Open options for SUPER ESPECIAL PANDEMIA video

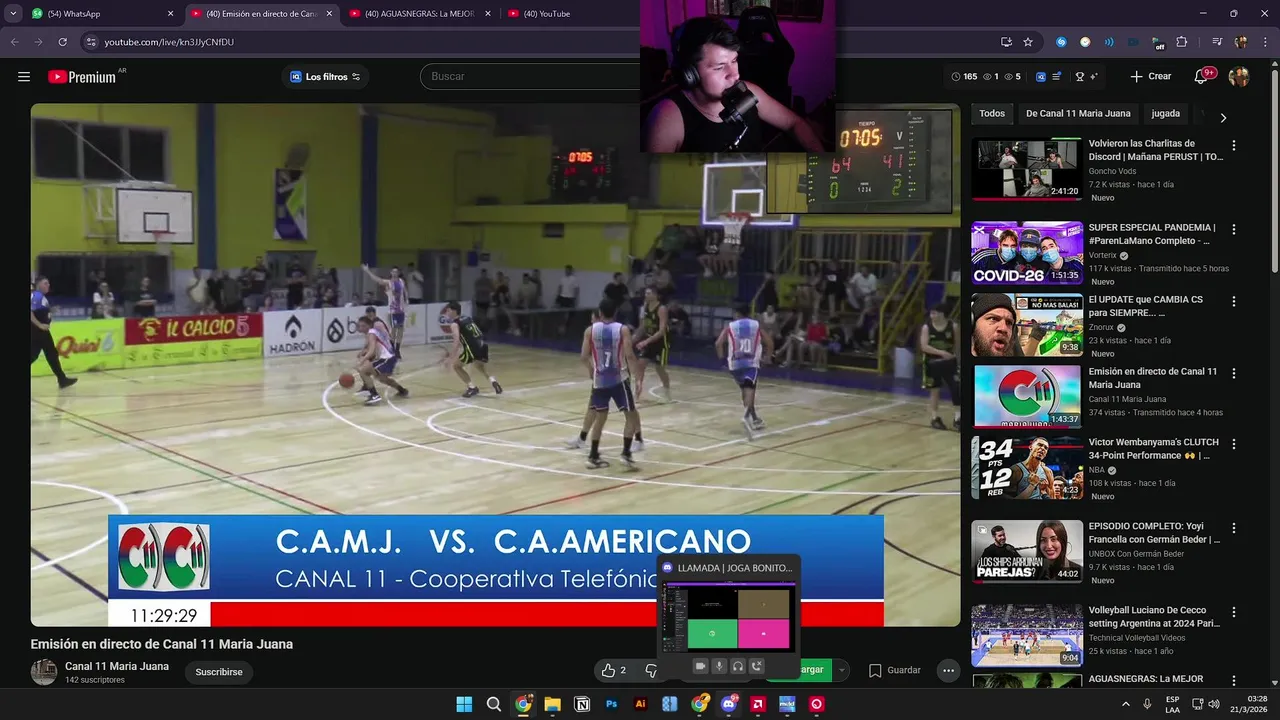[x=1233, y=229]
